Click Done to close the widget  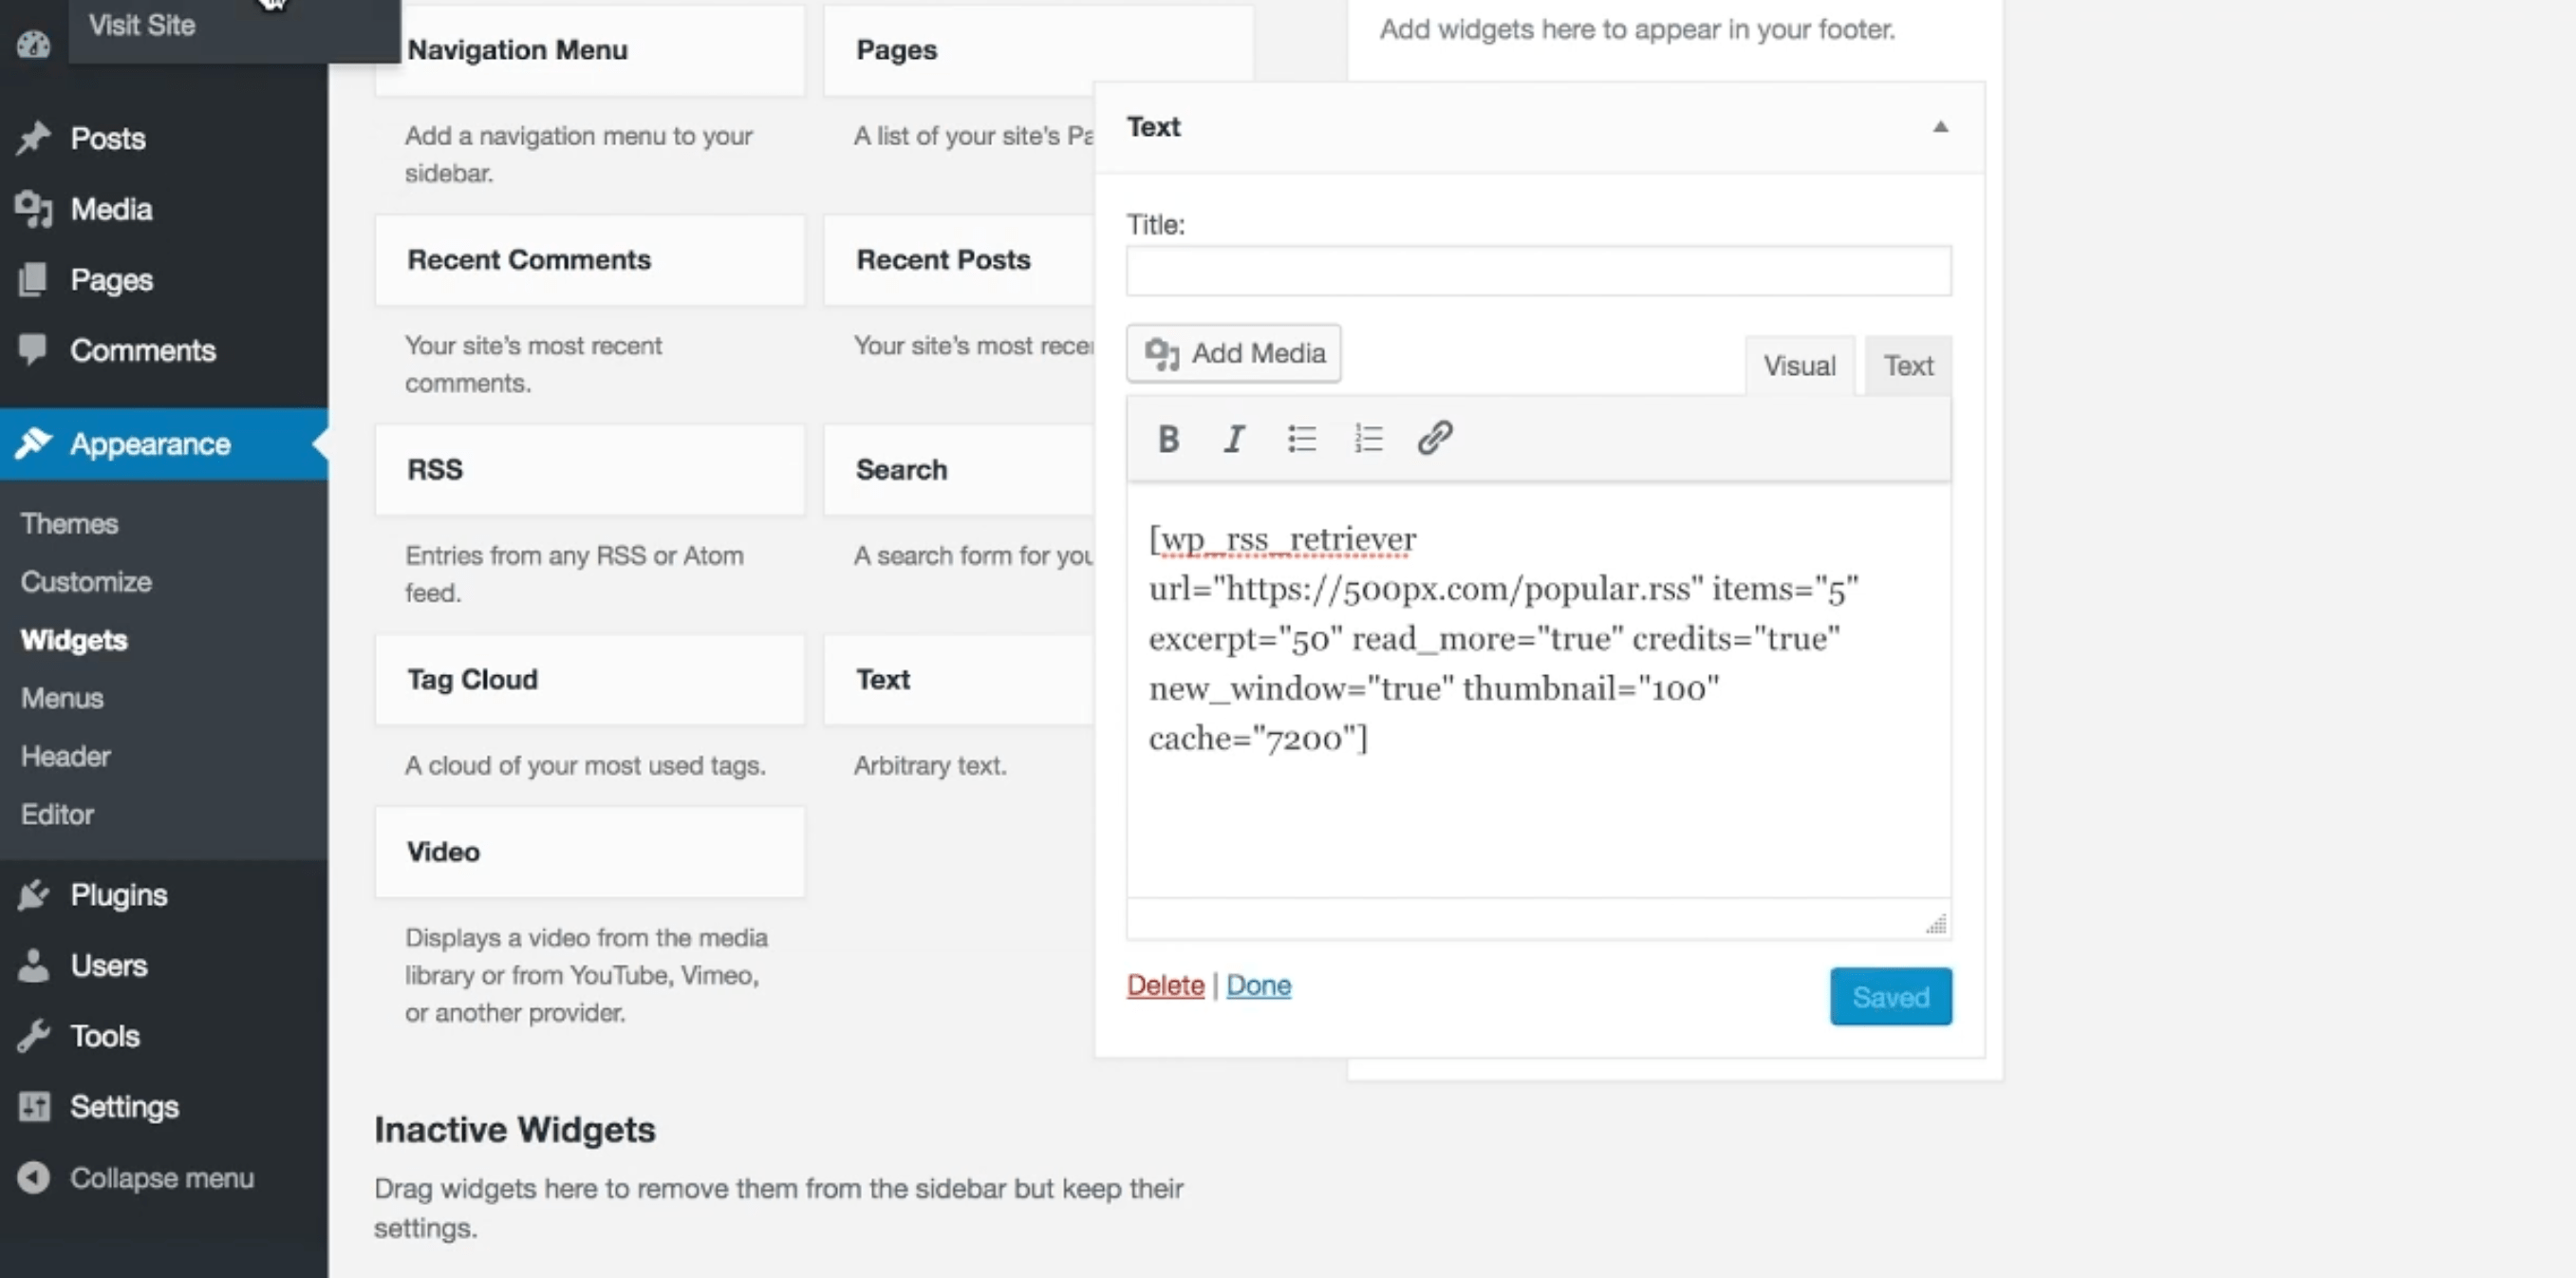pyautogui.click(x=1258, y=985)
